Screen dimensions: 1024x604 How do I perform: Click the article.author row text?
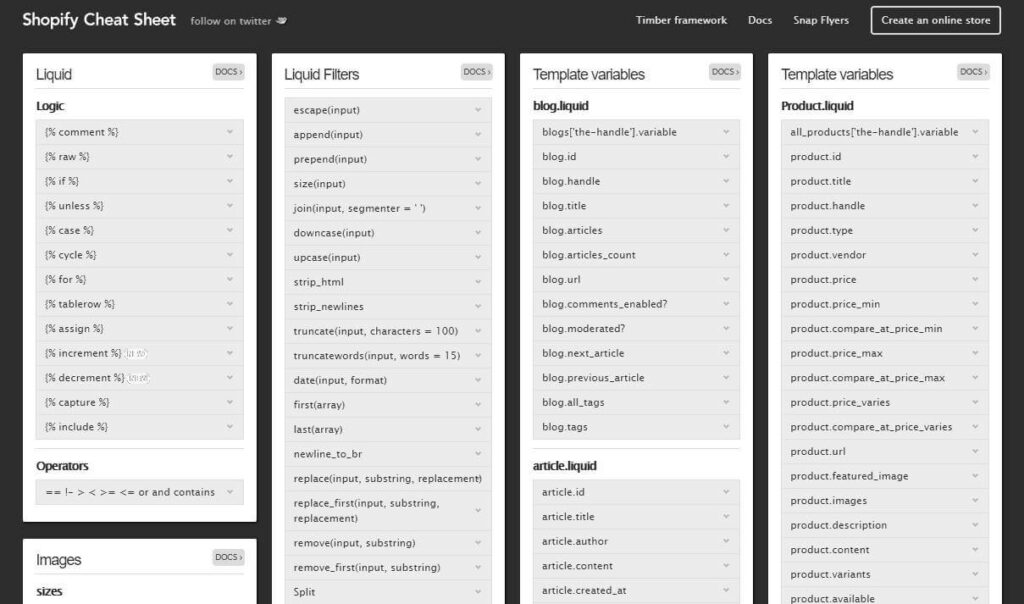(575, 541)
